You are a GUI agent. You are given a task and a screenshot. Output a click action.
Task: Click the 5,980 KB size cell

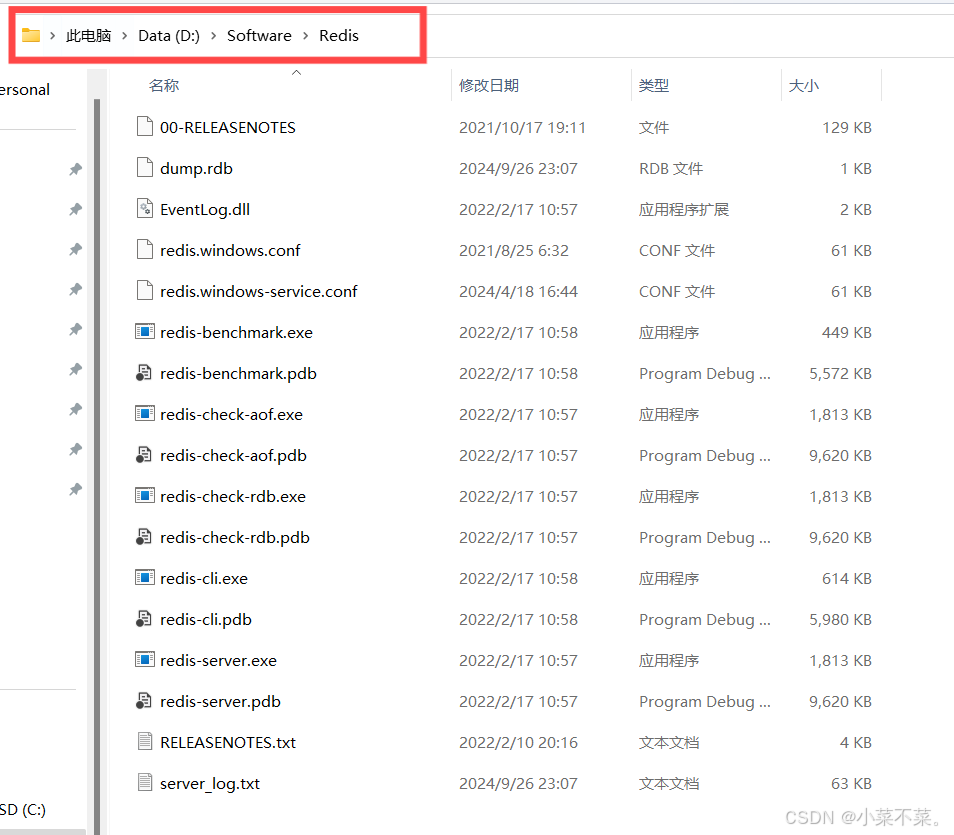coord(840,620)
